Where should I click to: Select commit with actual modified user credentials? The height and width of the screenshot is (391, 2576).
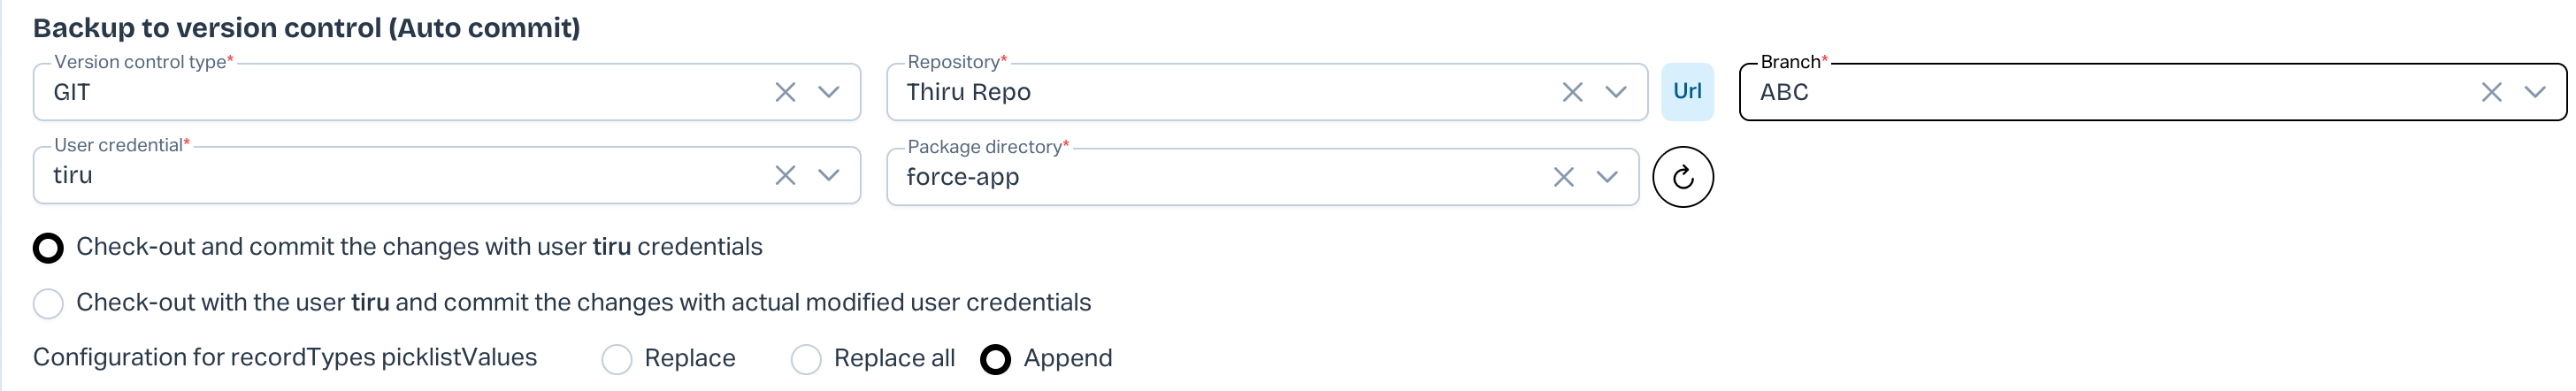pyautogui.click(x=48, y=303)
